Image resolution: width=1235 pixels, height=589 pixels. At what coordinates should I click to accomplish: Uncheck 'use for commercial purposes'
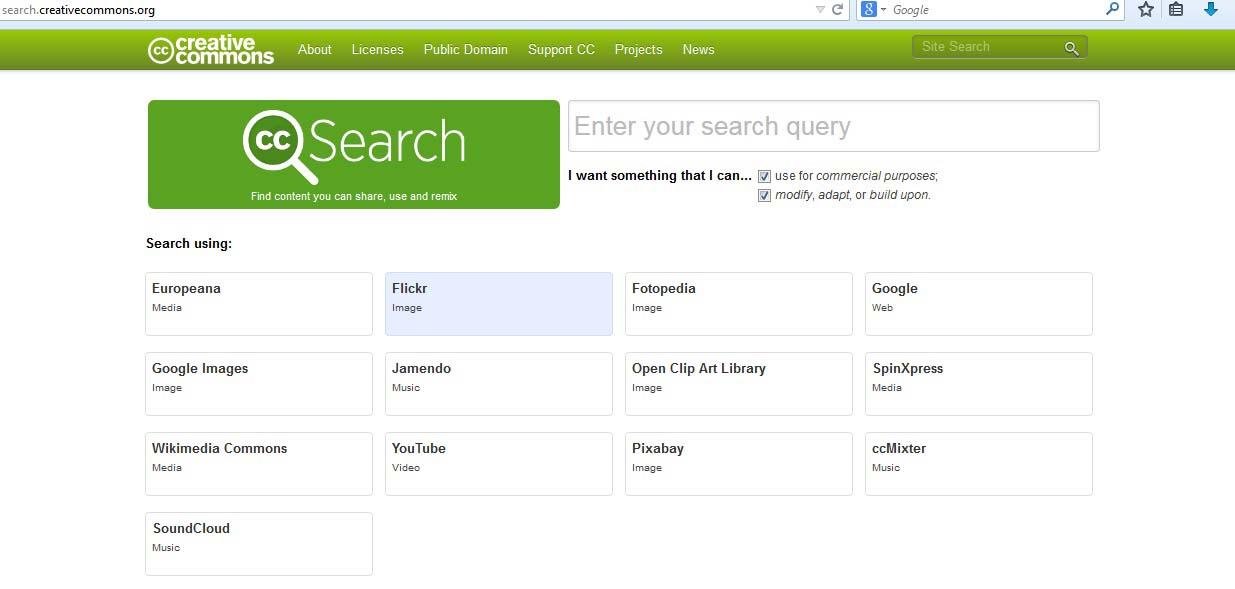(765, 176)
